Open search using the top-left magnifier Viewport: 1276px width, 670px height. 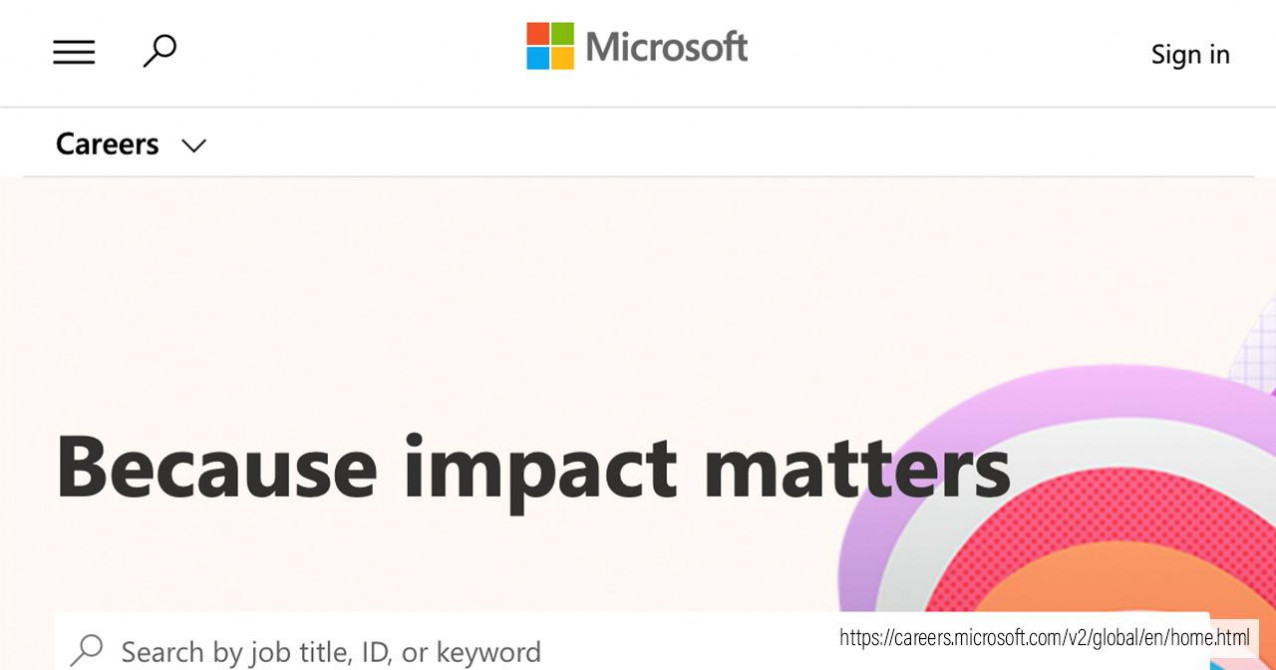click(x=159, y=50)
